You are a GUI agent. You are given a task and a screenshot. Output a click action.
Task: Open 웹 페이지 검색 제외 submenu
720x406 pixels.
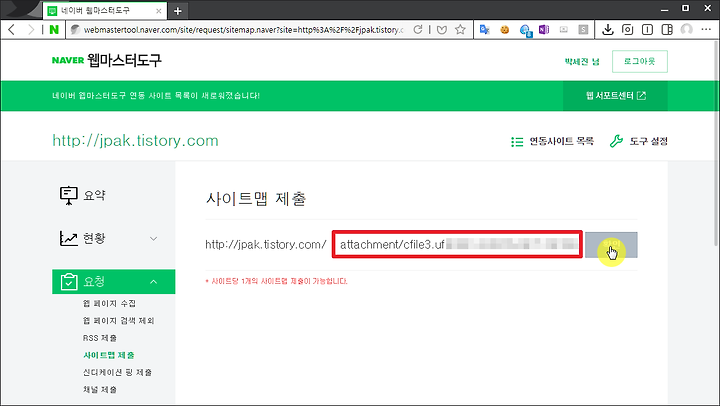tap(118, 321)
